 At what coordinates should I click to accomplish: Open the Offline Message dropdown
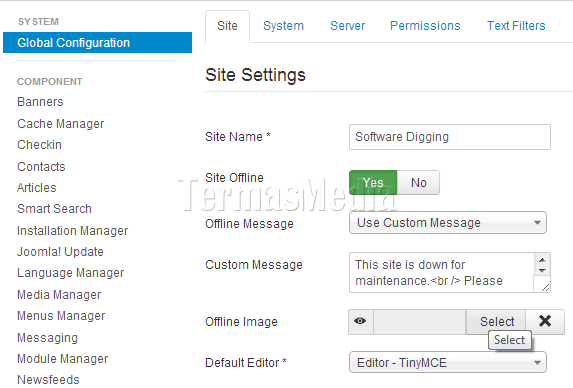pyautogui.click(x=448, y=222)
